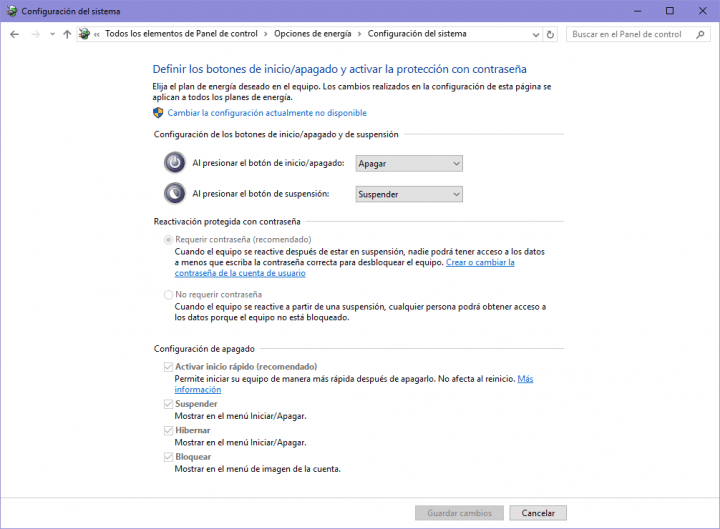
Task: Click the sleep button moon icon
Action: pyautogui.click(x=174, y=193)
